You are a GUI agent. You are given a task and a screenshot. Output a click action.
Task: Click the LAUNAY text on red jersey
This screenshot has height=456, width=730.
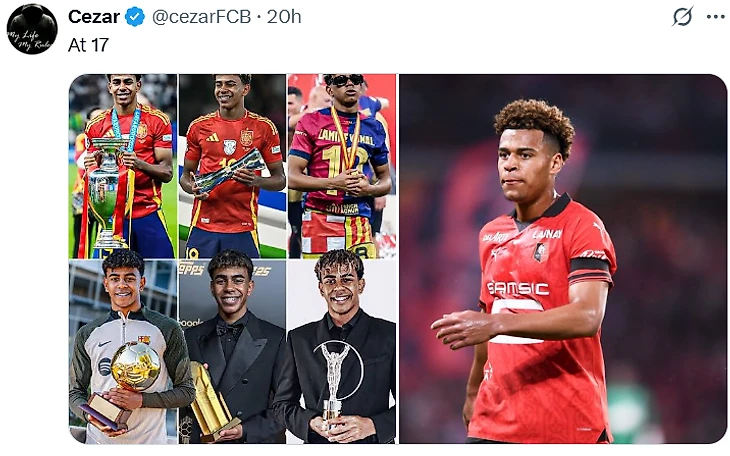547,234
